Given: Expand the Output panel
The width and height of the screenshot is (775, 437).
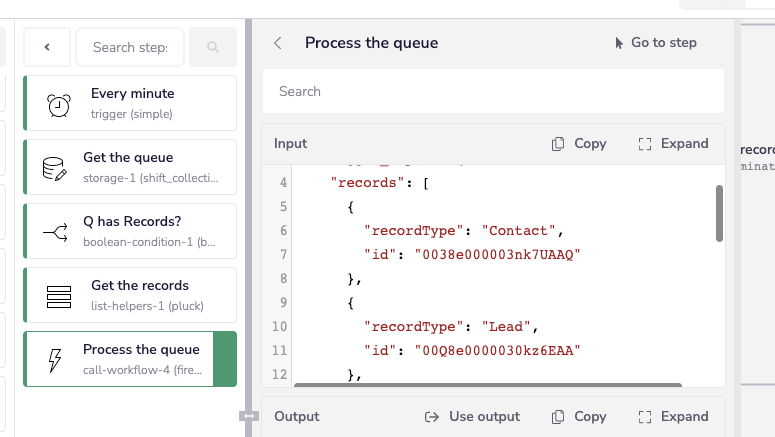Looking at the screenshot, I should click(673, 416).
